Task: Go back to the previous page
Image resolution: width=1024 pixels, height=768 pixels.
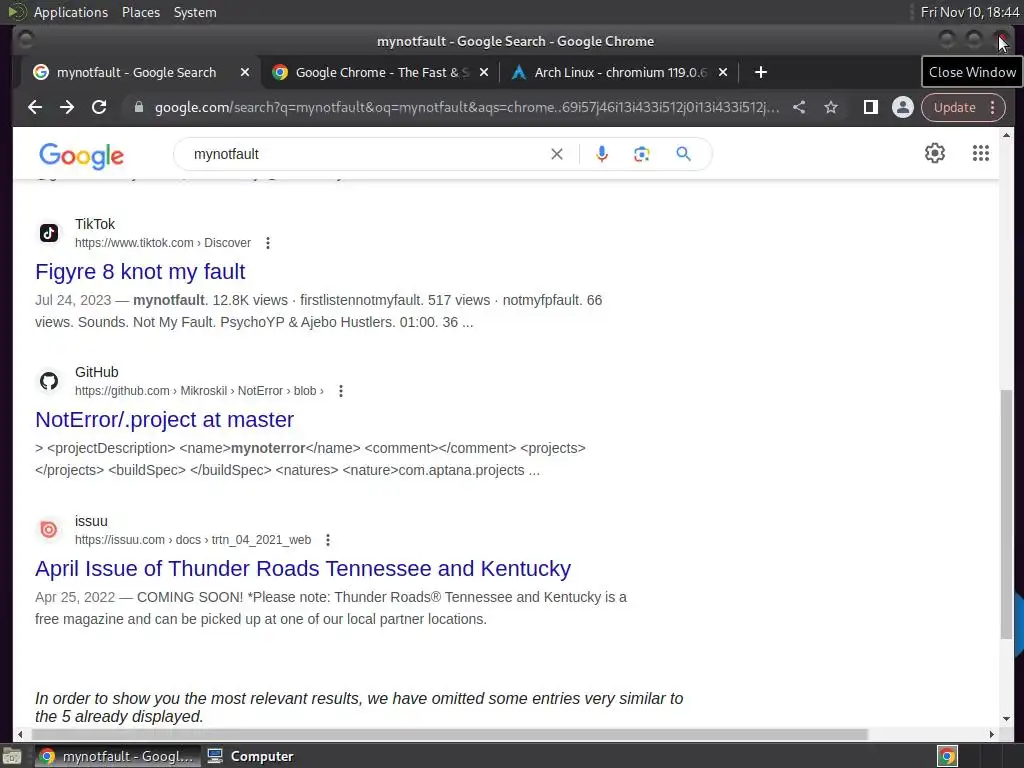Action: pyautogui.click(x=35, y=107)
